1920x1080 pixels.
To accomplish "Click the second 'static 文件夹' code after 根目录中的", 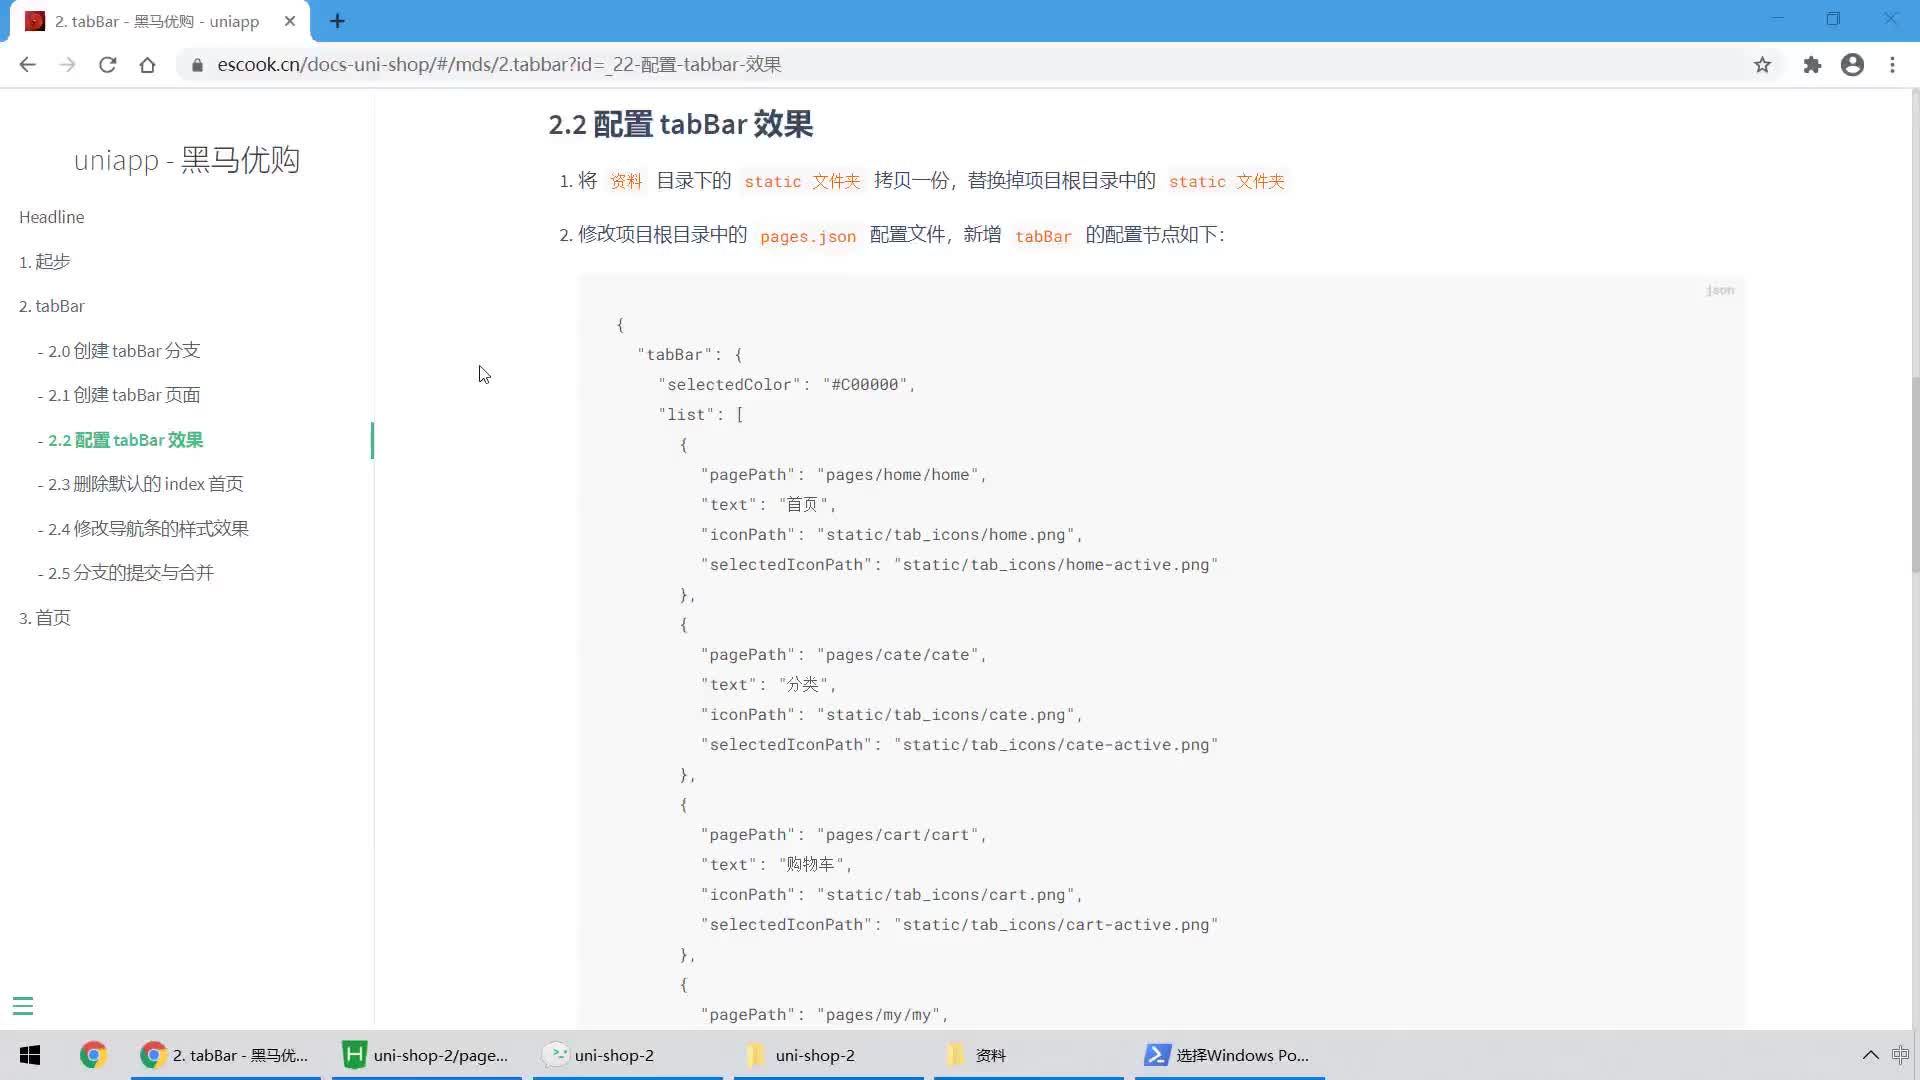I will click(1226, 181).
